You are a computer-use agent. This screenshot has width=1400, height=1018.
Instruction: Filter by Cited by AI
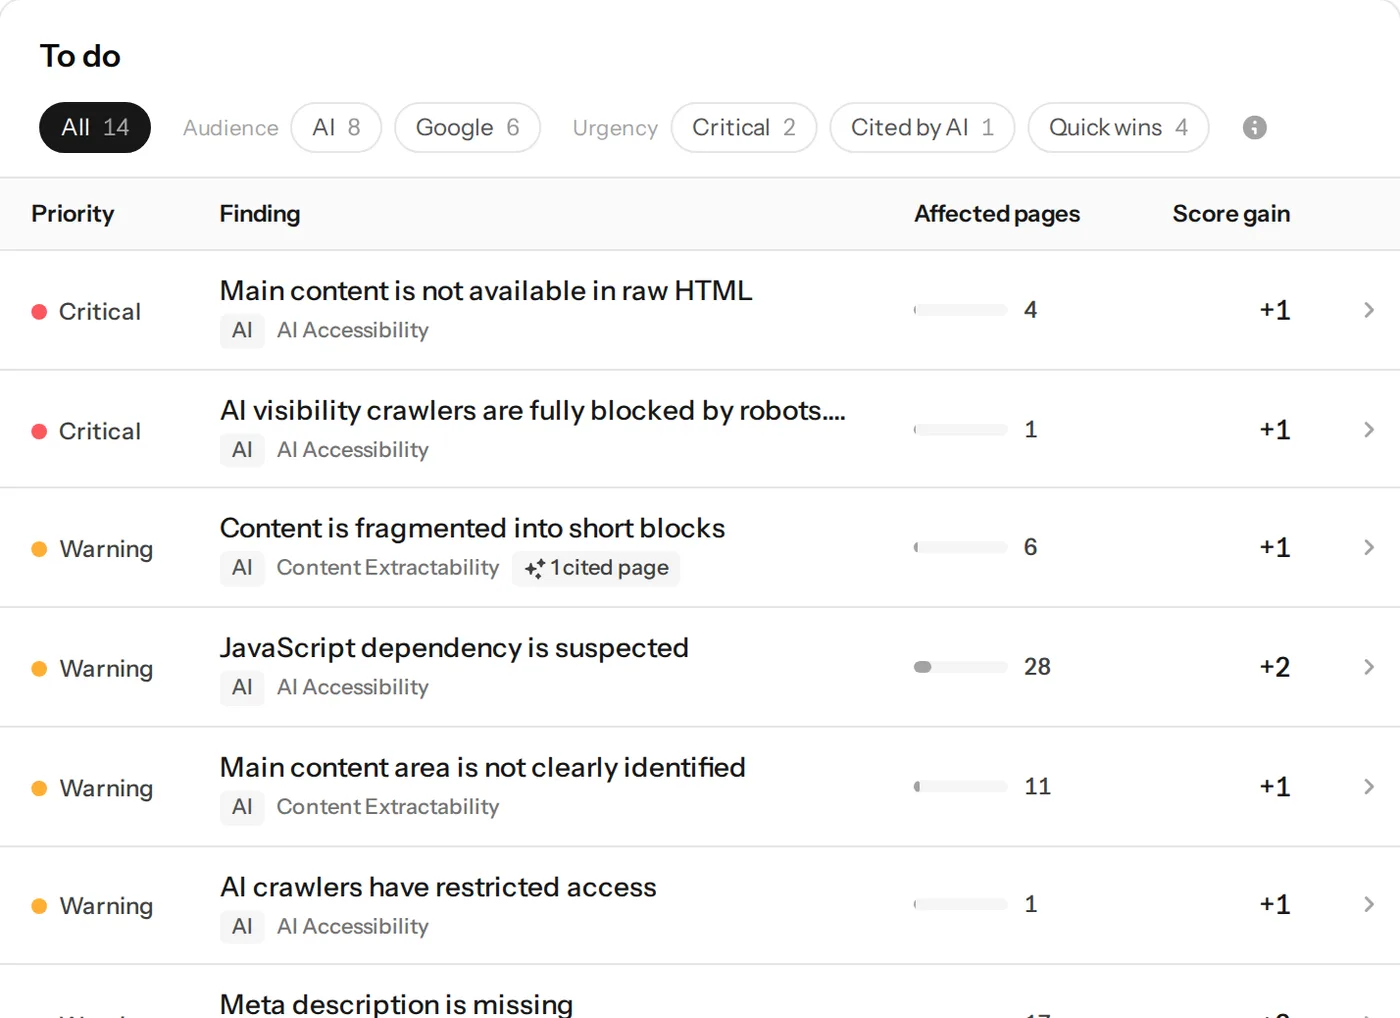(x=922, y=128)
